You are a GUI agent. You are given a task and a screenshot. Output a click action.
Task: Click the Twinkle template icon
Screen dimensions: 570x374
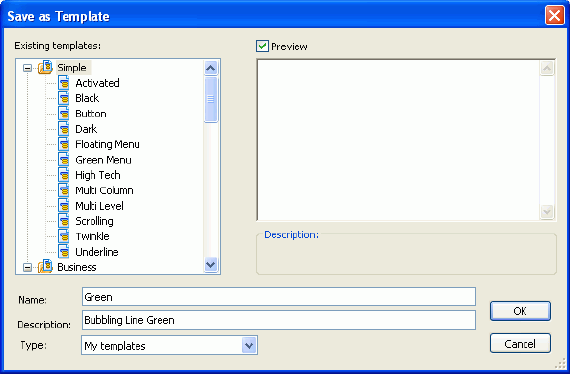[64, 236]
